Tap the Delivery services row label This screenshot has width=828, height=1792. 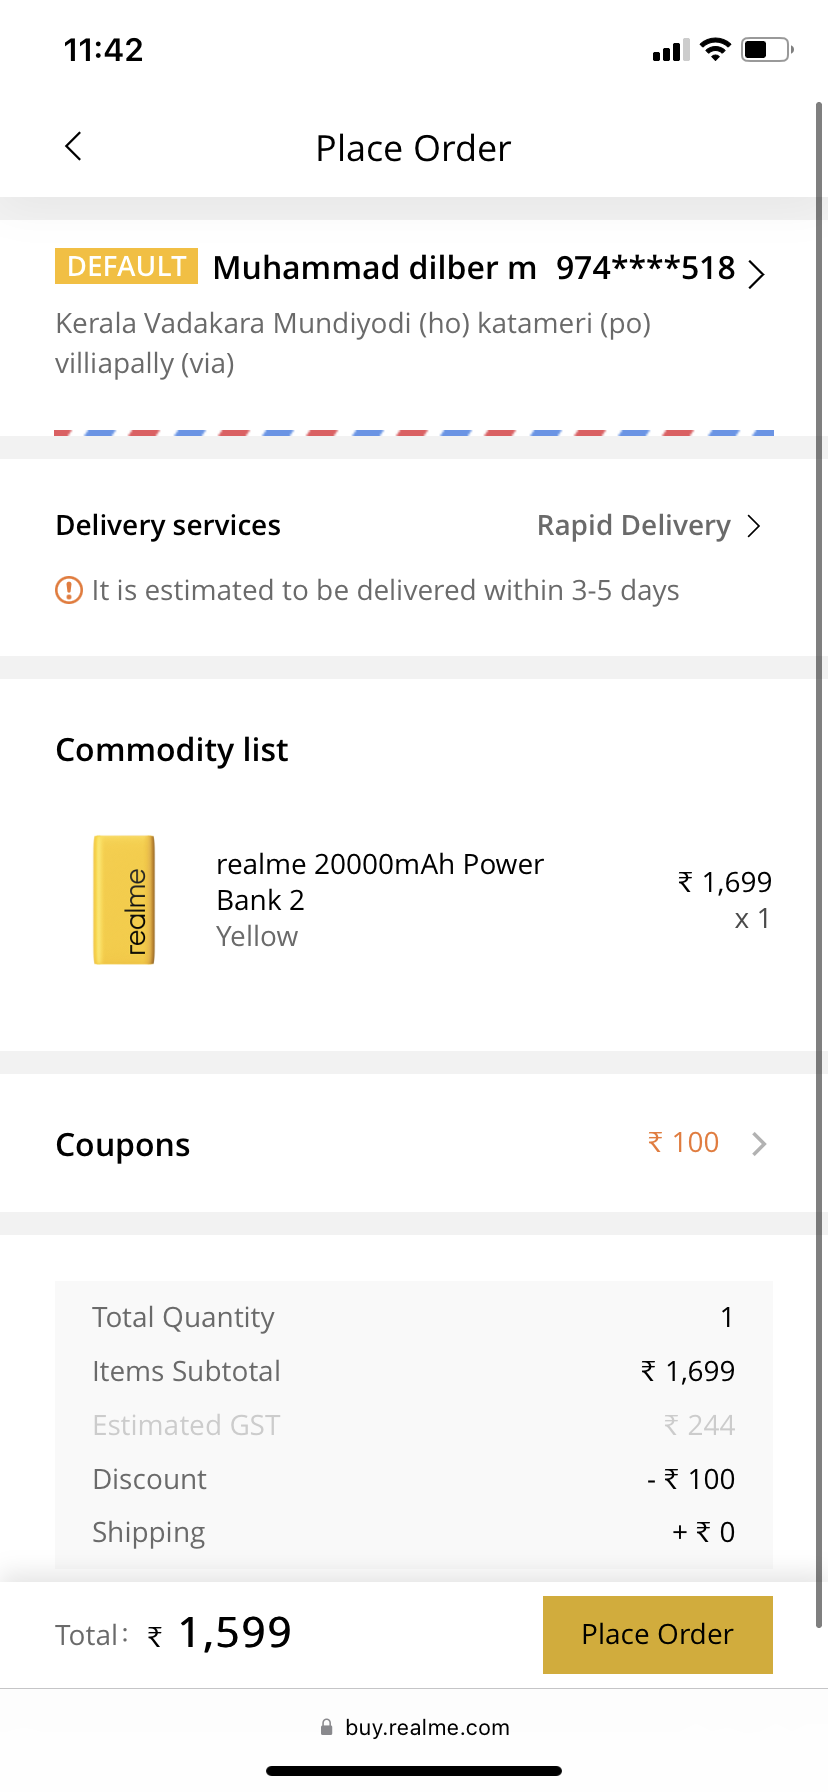click(x=168, y=526)
